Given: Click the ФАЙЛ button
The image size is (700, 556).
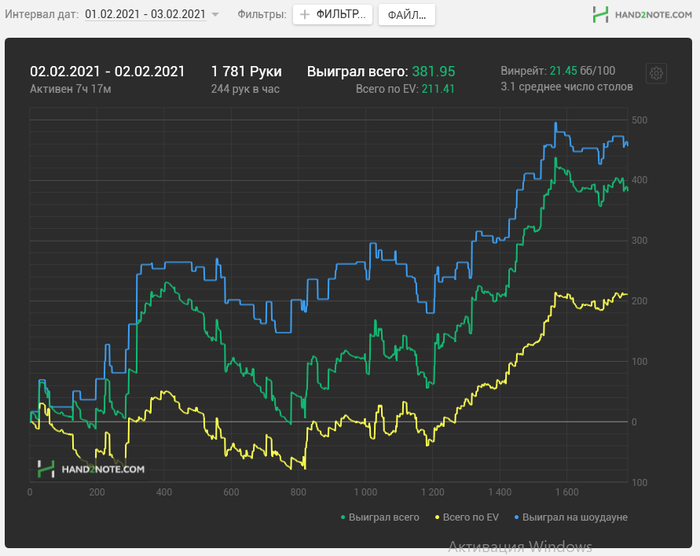Looking at the screenshot, I should tap(407, 15).
